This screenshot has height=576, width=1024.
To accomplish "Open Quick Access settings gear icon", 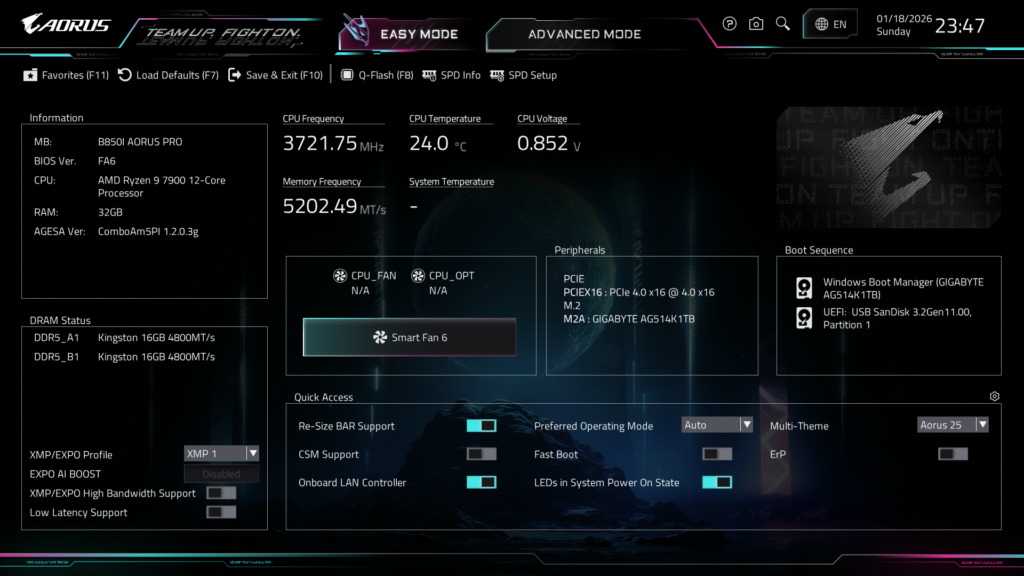I will coord(994,397).
